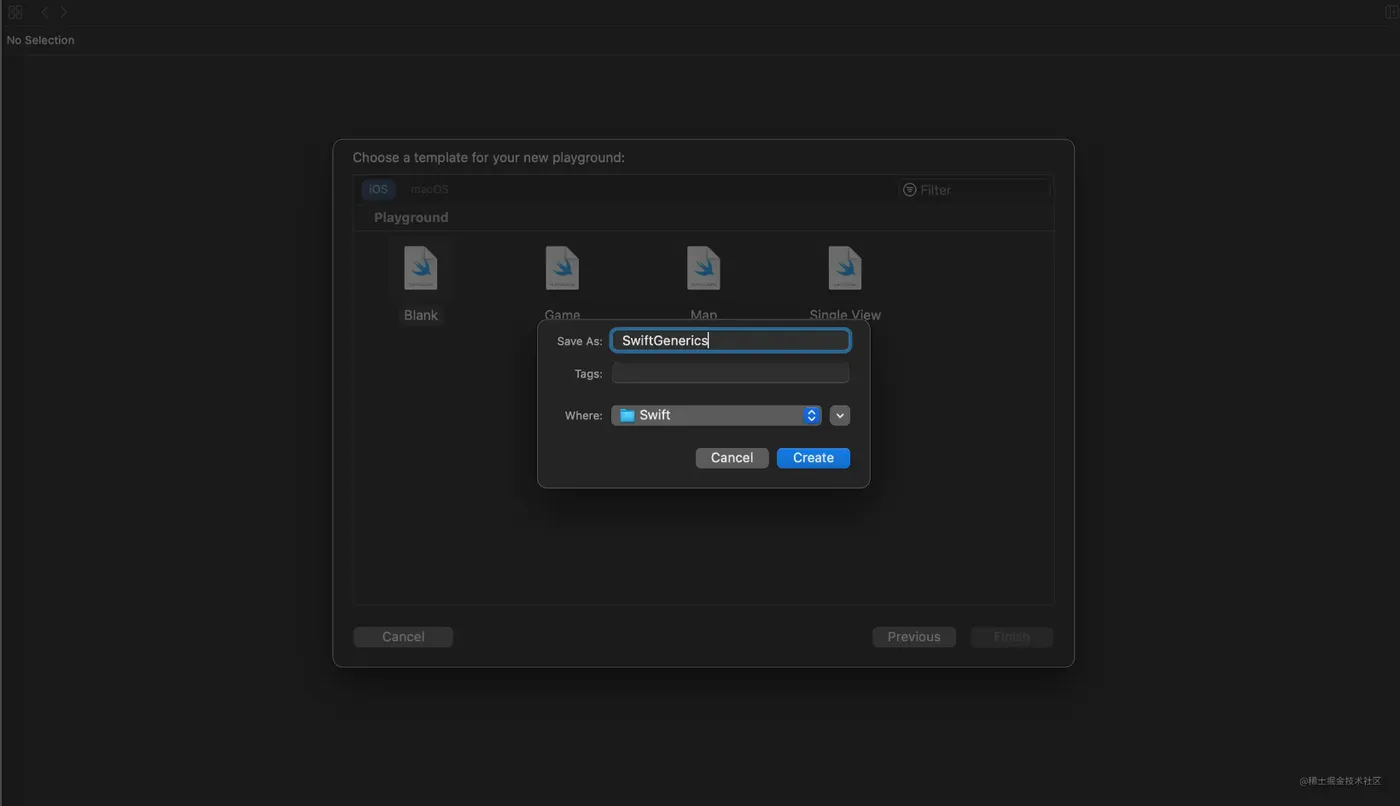Go back with the left chevron

tap(44, 12)
